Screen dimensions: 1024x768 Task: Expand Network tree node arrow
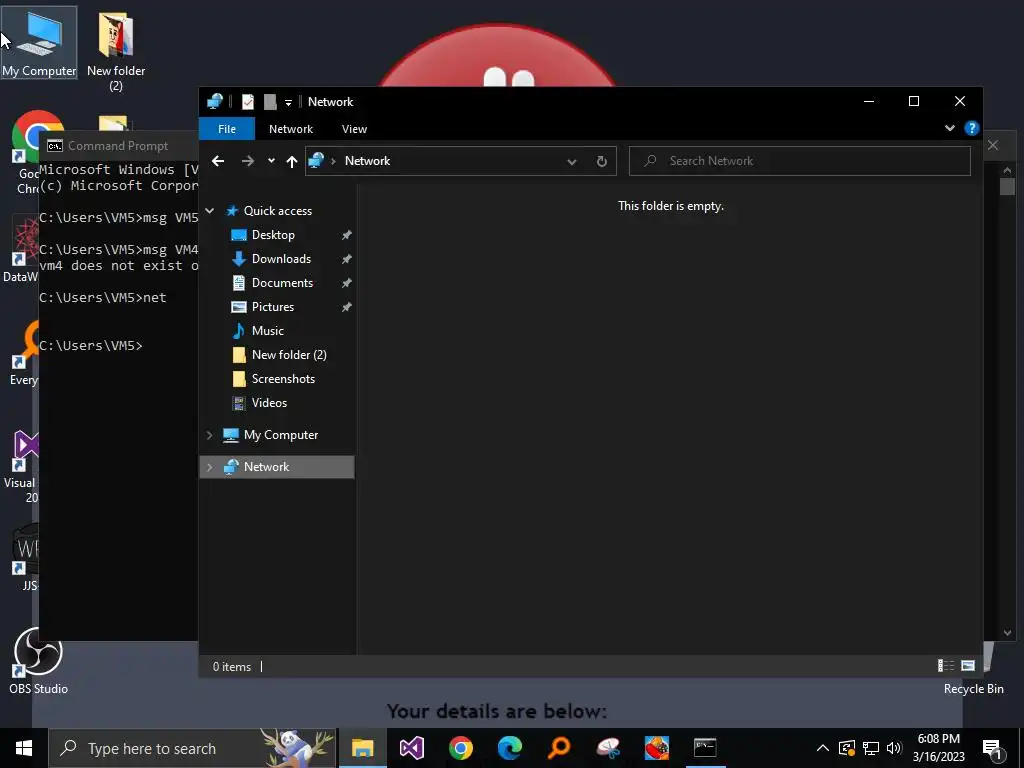tap(210, 467)
